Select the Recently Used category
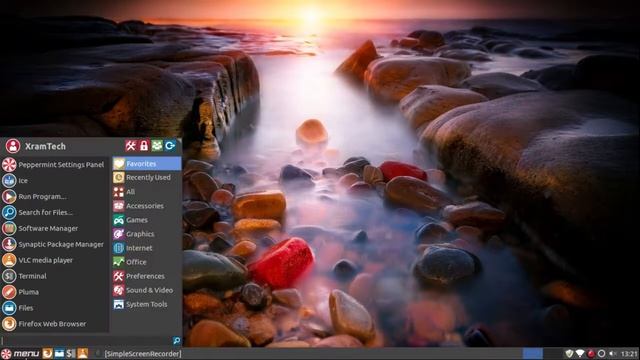 point(147,178)
